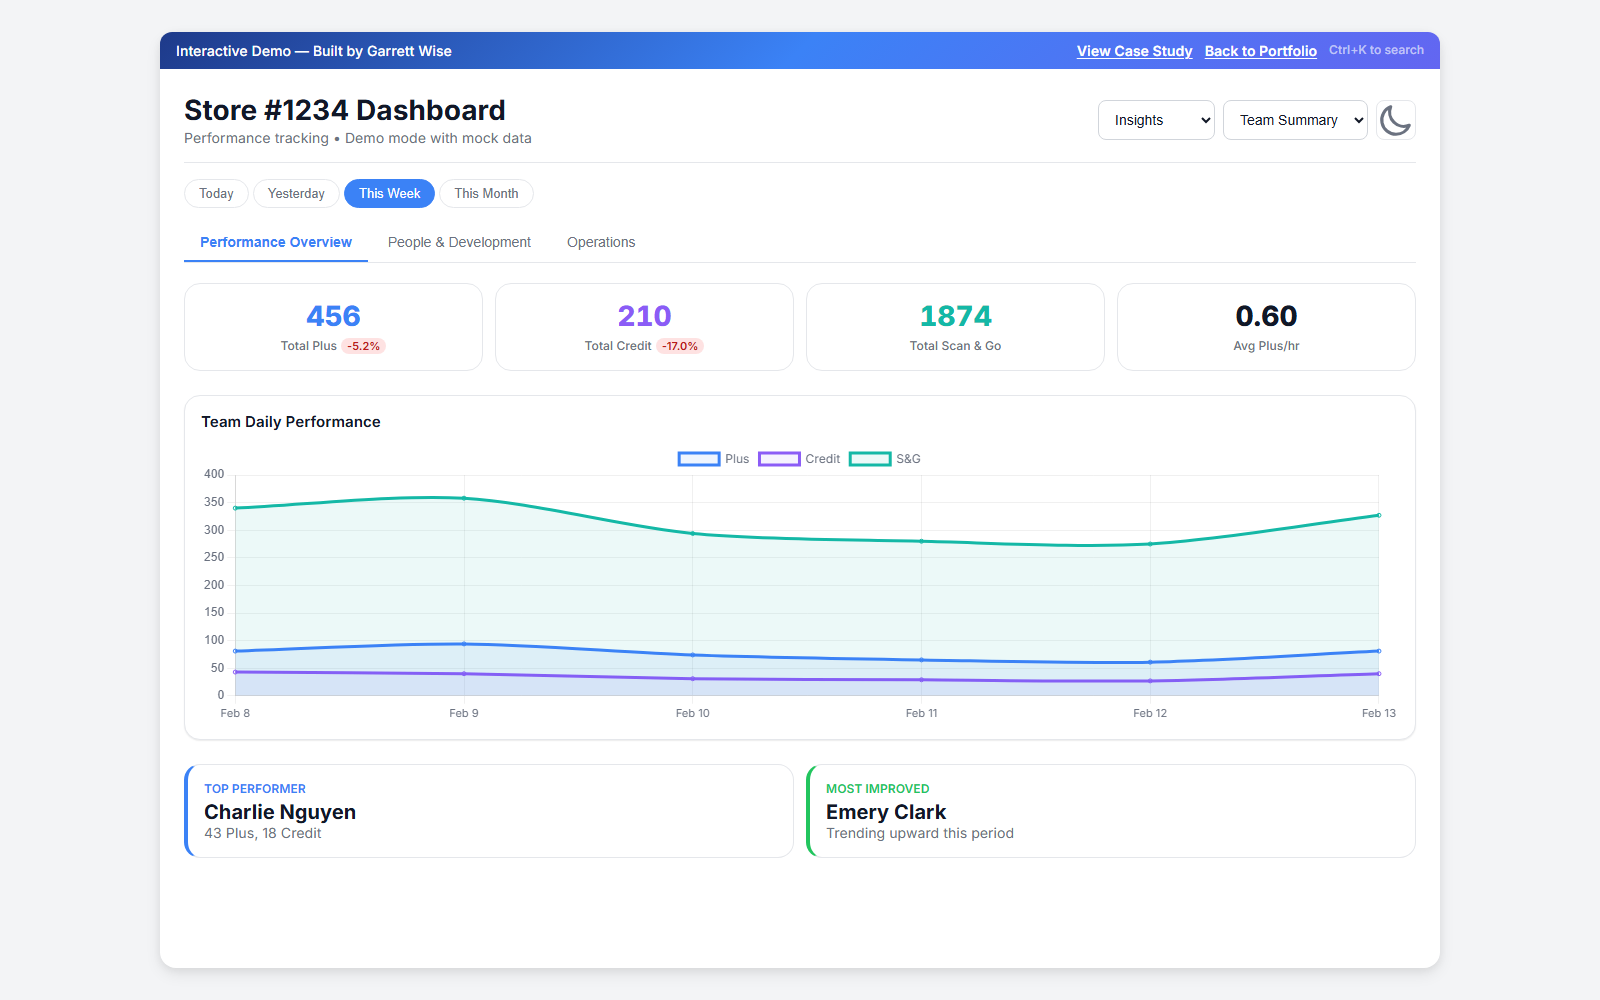View Emery Clark's most improved card
The height and width of the screenshot is (1000, 1600).
(1110, 810)
